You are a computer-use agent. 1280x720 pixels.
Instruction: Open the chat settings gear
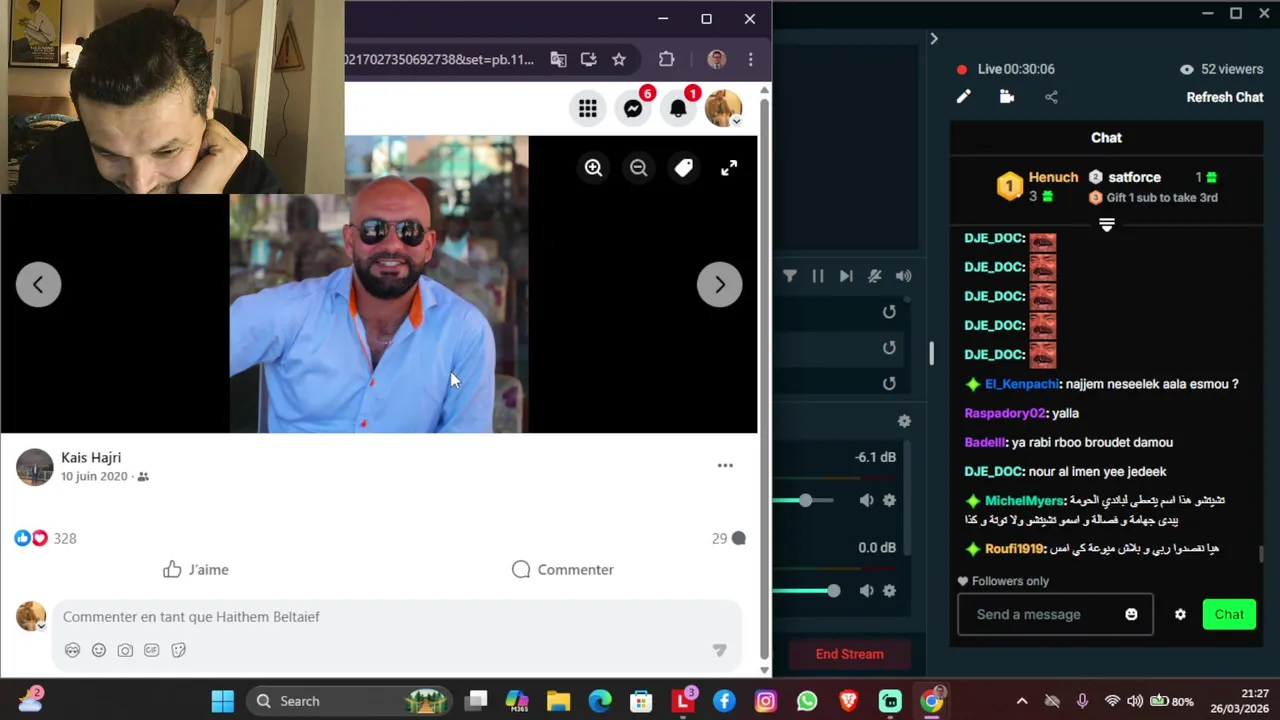point(1180,614)
